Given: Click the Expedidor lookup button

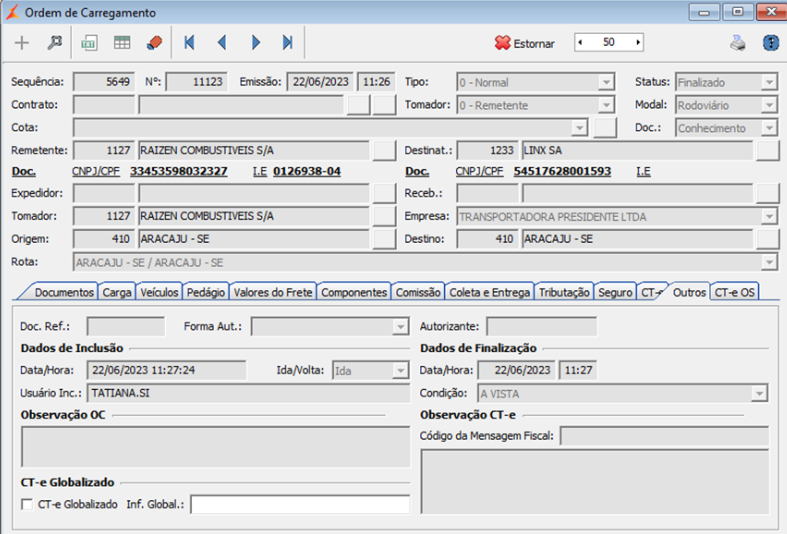Looking at the screenshot, I should 384,193.
